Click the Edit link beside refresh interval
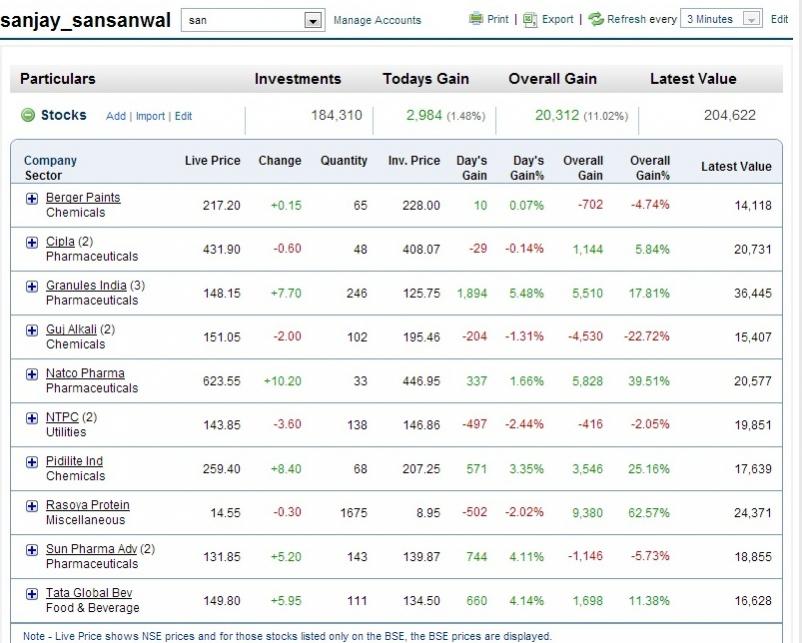The width and height of the screenshot is (802, 643). click(x=779, y=19)
